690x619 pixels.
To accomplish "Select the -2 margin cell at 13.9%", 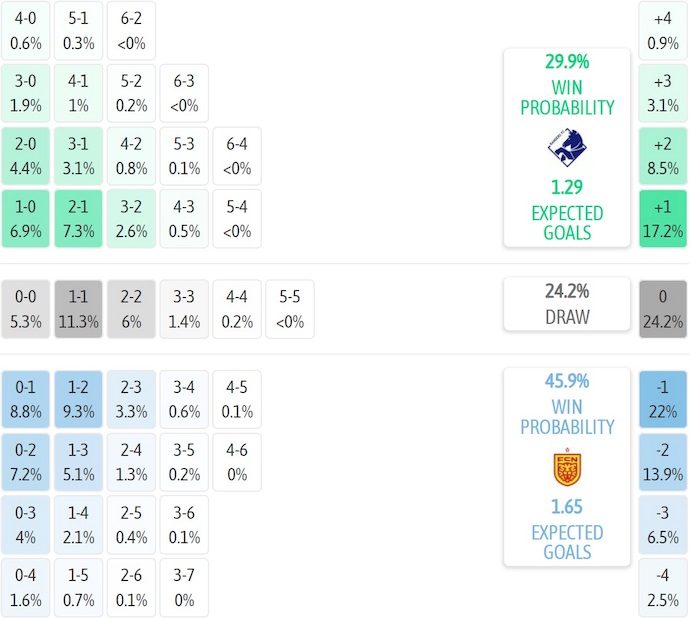I will pos(663,461).
